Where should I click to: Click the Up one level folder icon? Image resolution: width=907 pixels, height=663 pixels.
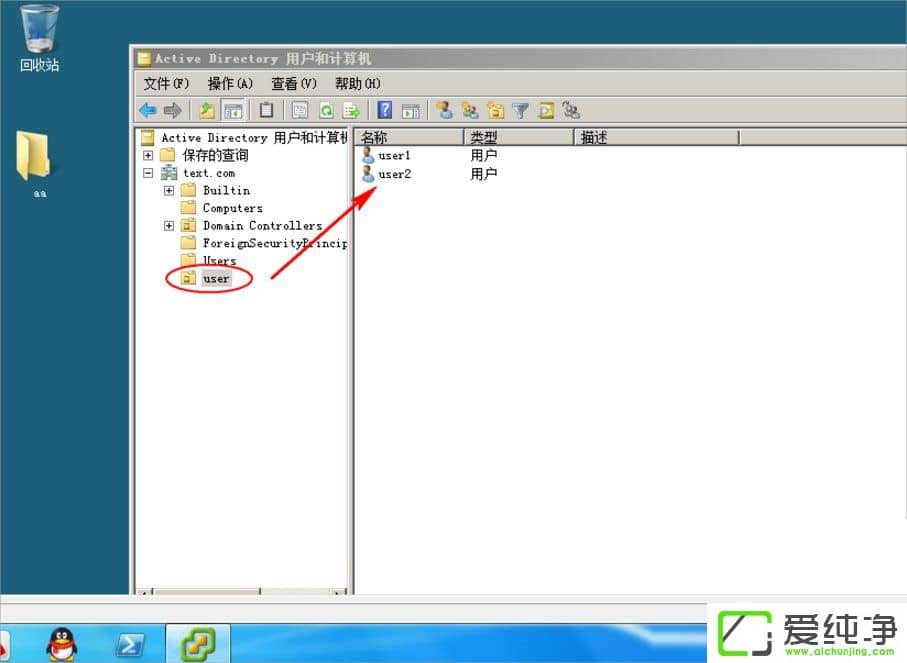click(207, 111)
